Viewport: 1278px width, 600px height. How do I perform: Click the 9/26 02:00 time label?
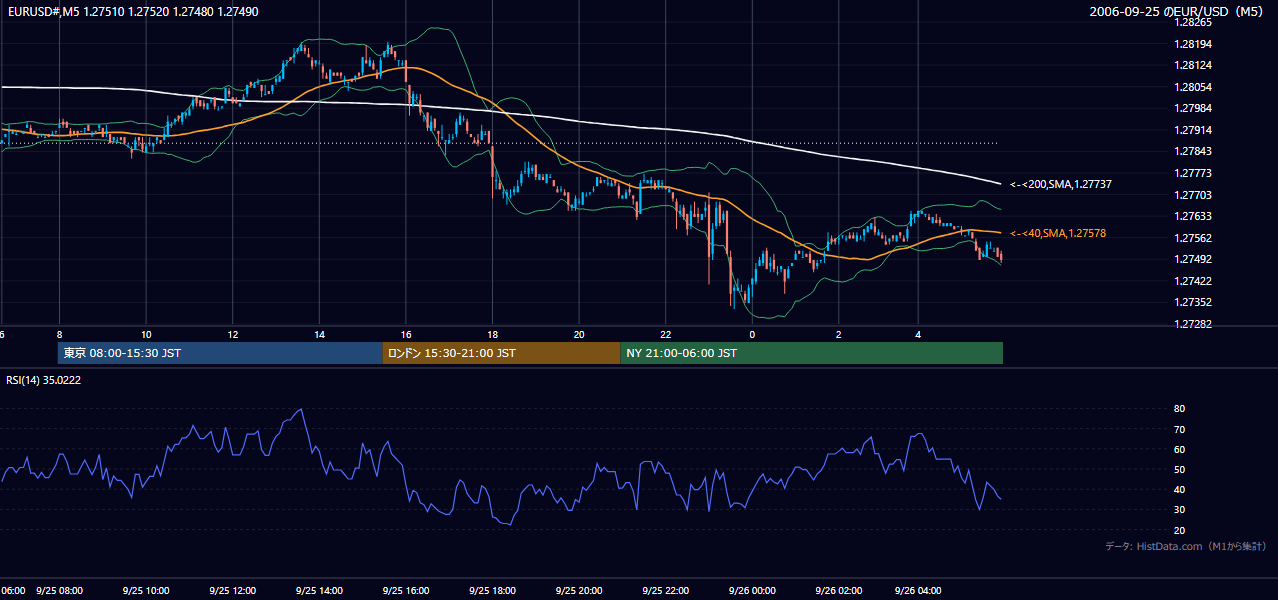pos(839,590)
